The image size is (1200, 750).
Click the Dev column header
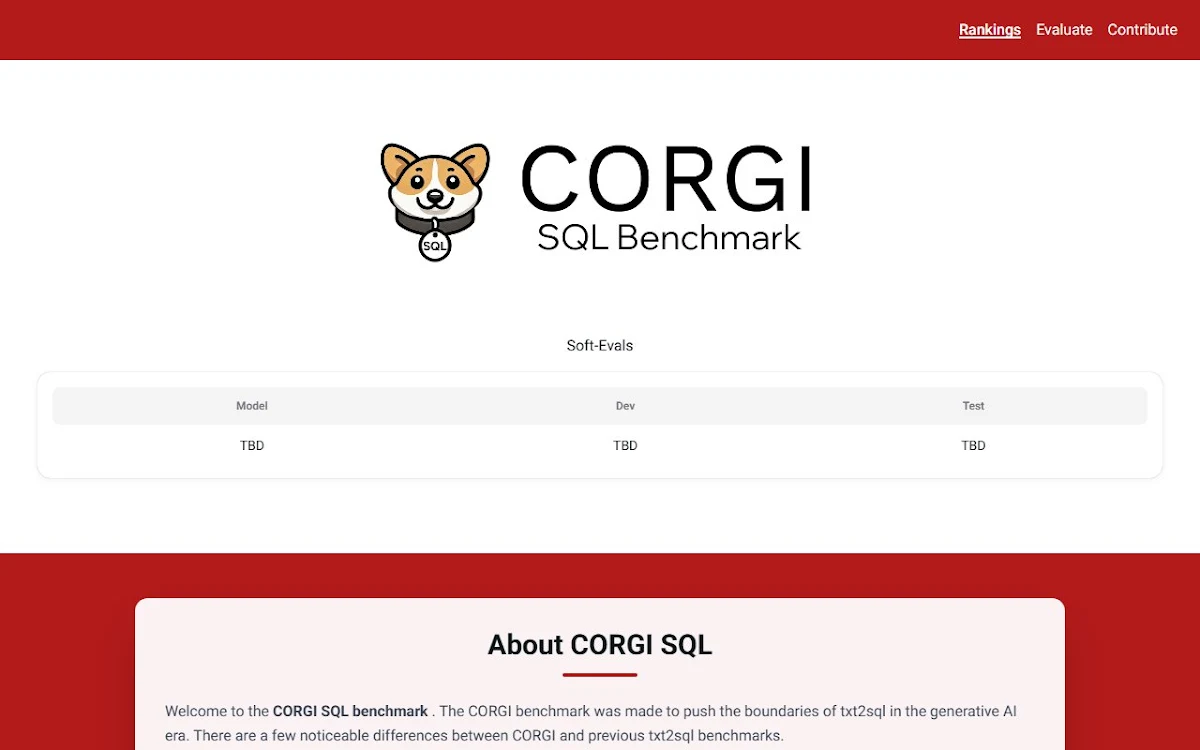click(625, 406)
